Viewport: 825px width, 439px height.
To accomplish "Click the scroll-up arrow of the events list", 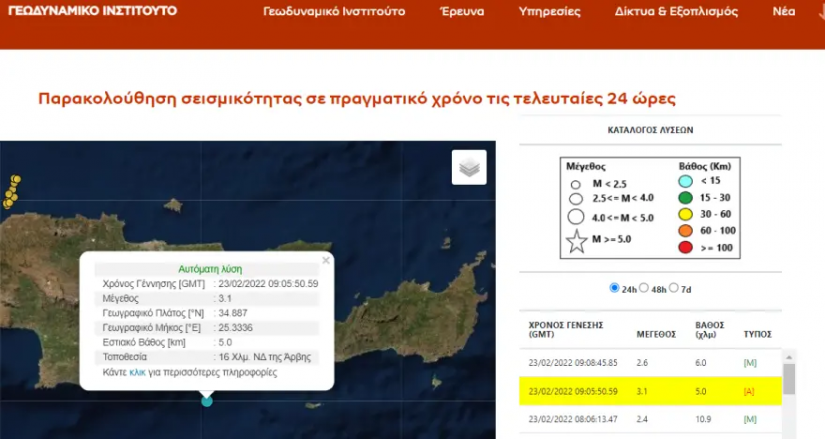I will pos(789,356).
